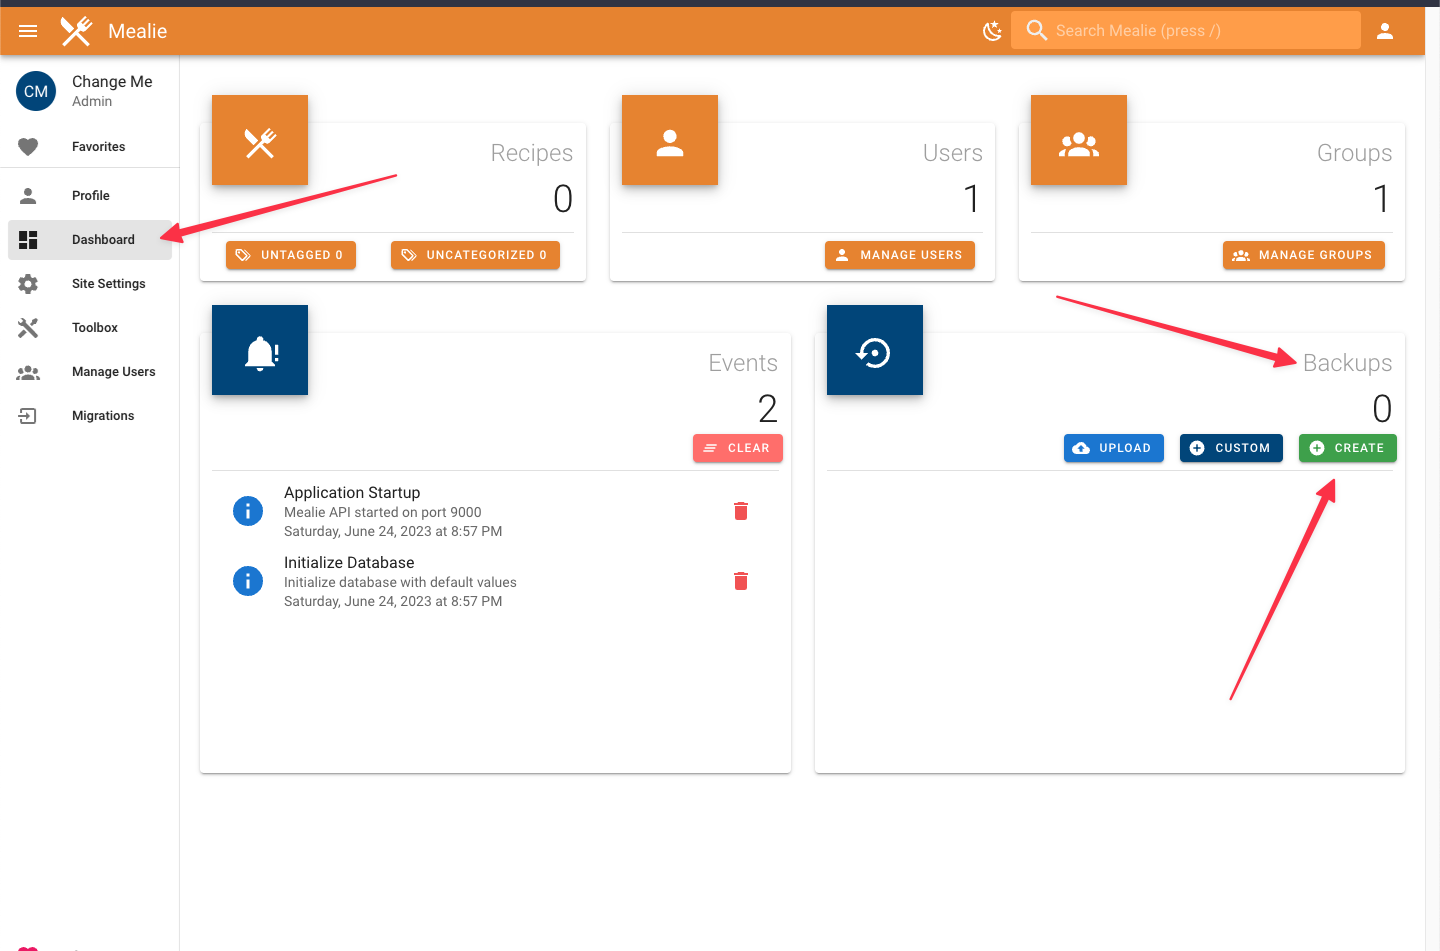This screenshot has width=1440, height=951.
Task: Click the Mealie fork-and-knife logo
Action: tap(76, 31)
